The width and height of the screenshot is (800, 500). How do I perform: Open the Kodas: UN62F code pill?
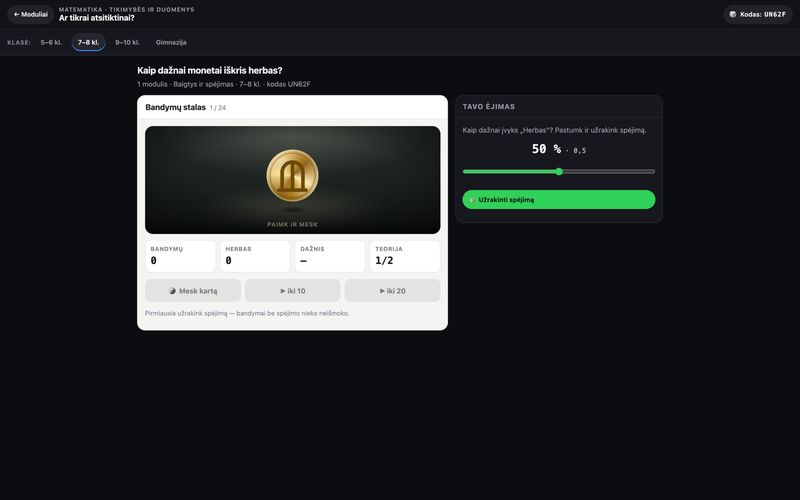coord(758,14)
